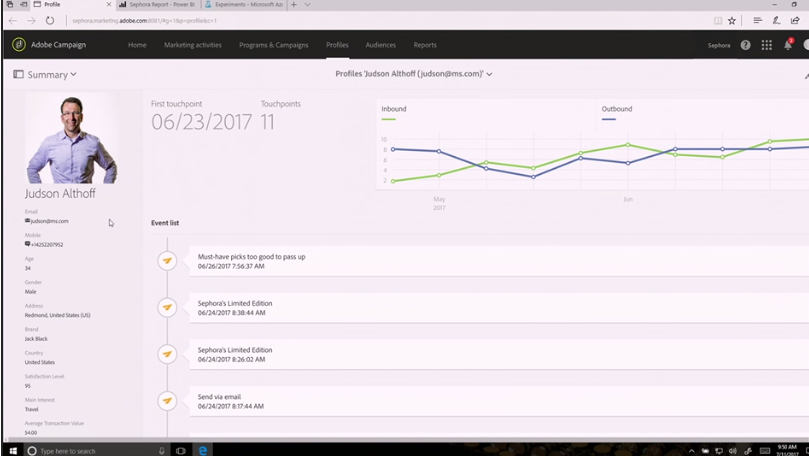Open the app switcher grid icon
The width and height of the screenshot is (809, 457).
coord(766,45)
